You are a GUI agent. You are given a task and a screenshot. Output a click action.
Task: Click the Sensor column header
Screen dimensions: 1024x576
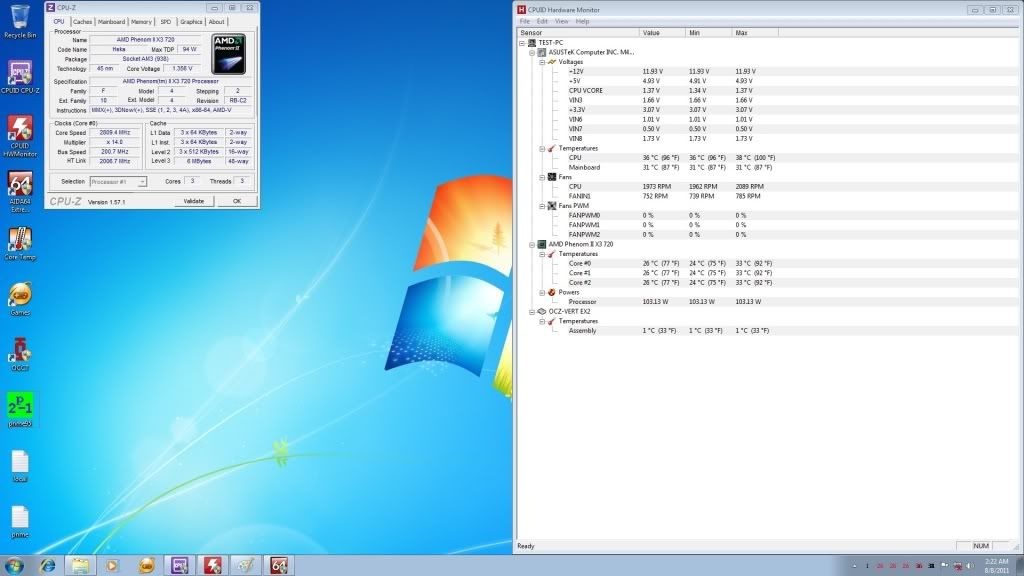(578, 33)
